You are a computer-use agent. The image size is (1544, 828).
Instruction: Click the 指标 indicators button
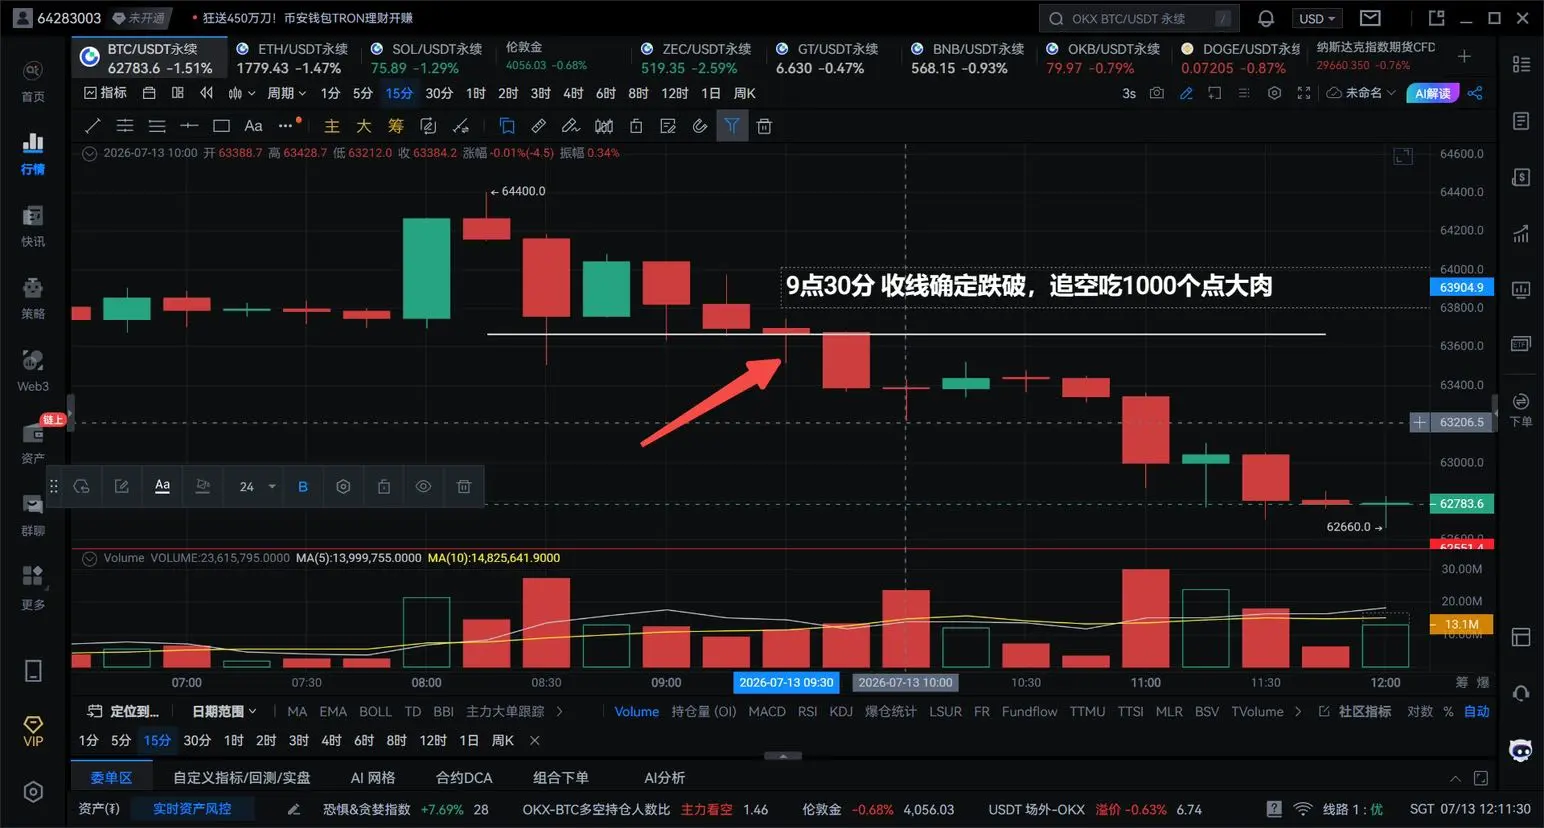tap(105, 93)
